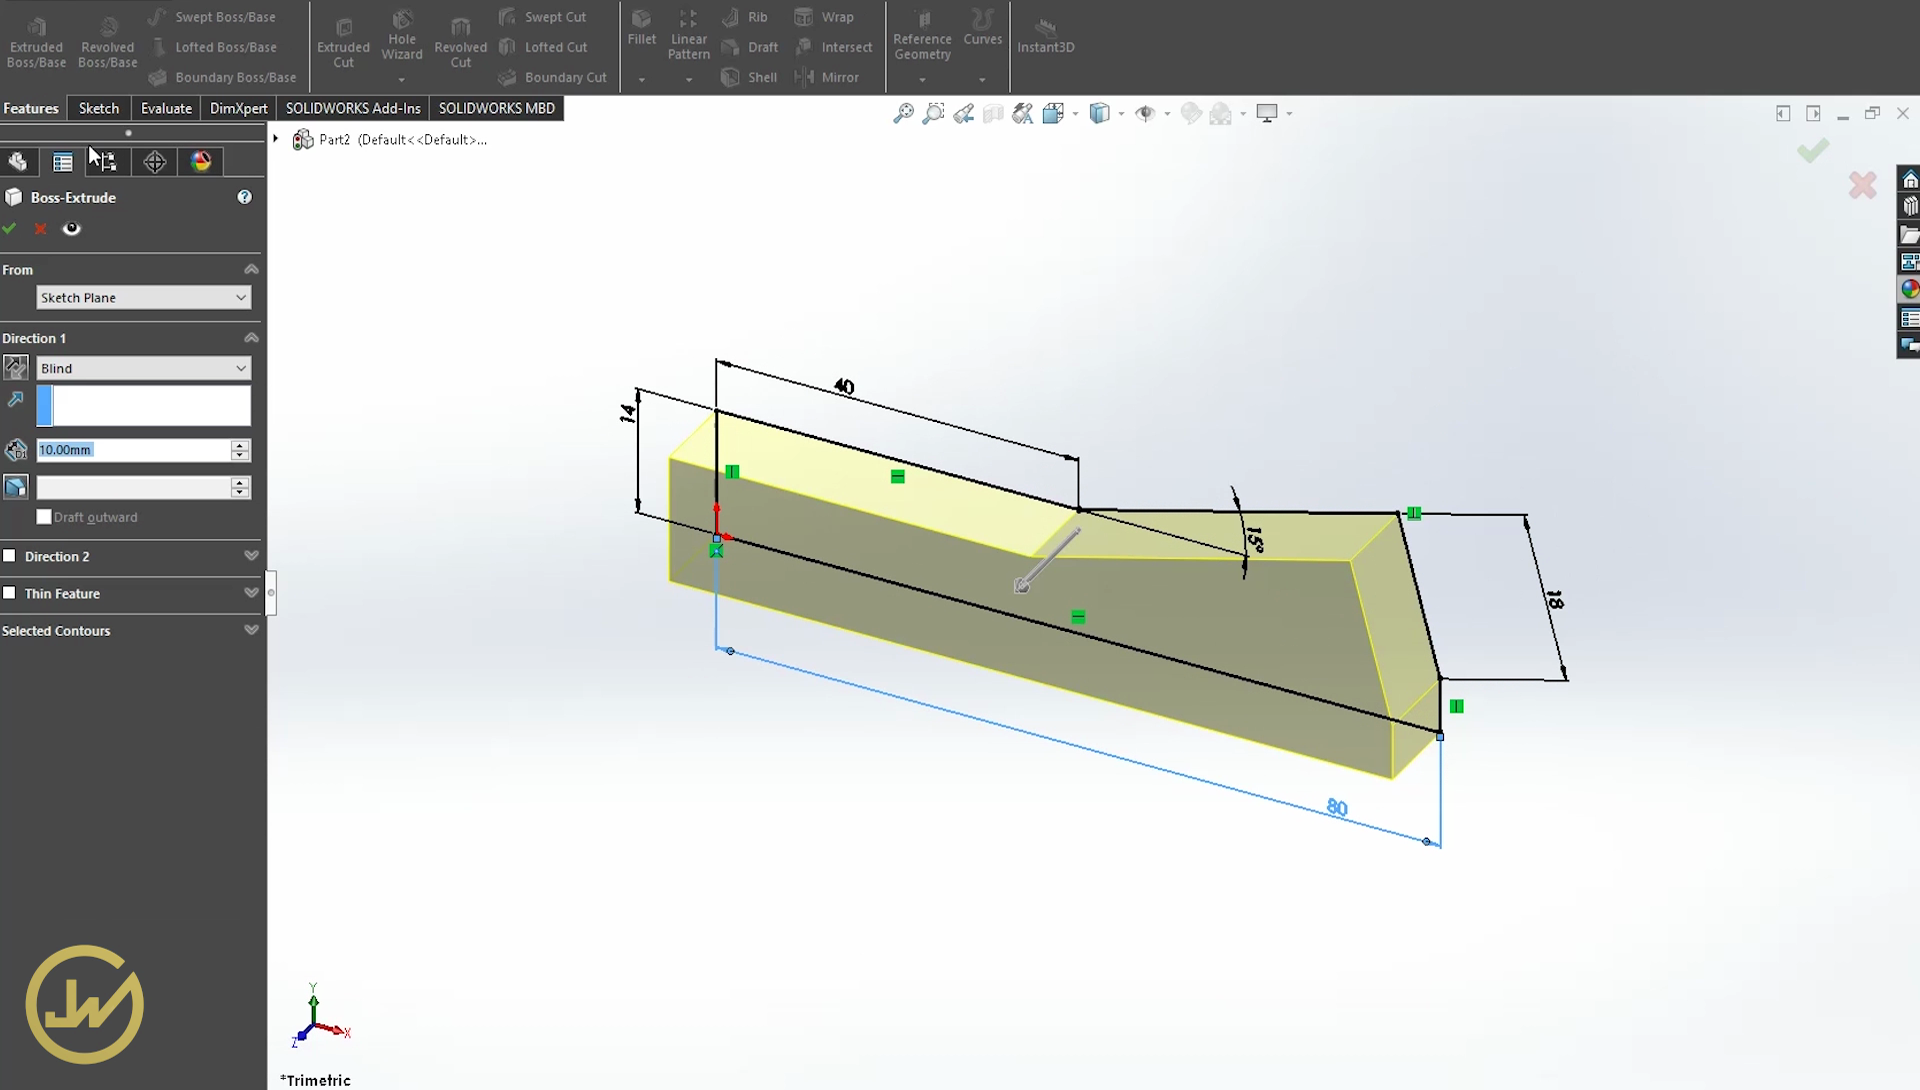Image resolution: width=1920 pixels, height=1090 pixels.
Task: Switch to the Sketch tab
Action: pyautogui.click(x=98, y=108)
